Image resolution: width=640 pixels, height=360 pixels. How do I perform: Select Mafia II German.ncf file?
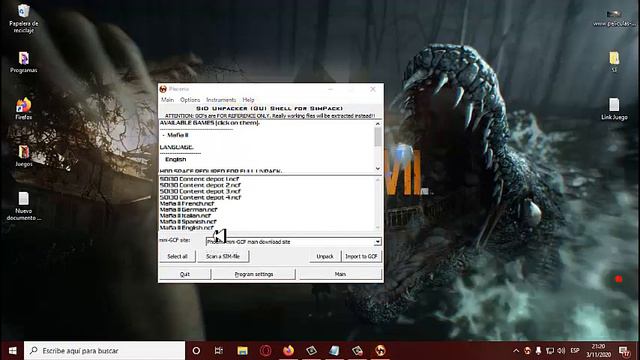point(189,209)
